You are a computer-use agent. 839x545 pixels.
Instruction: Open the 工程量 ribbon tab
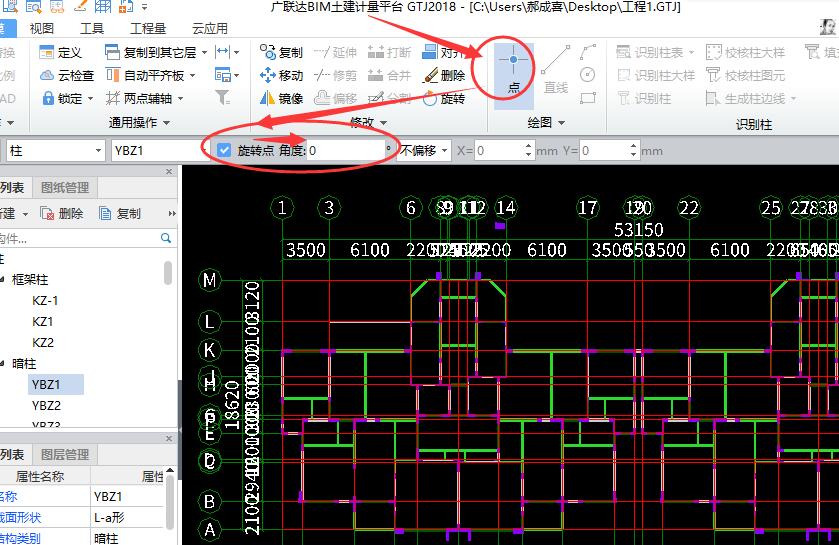click(148, 28)
